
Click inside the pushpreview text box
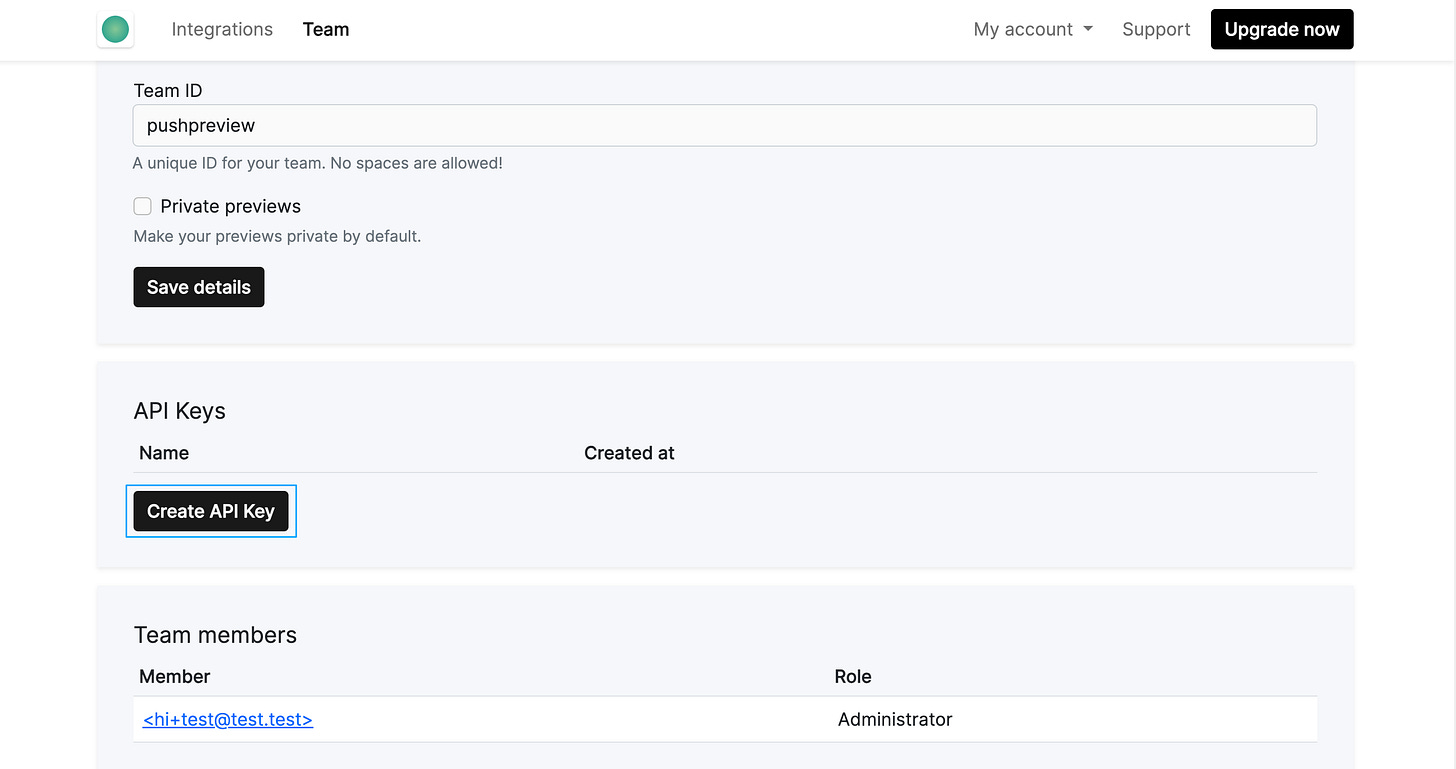[x=724, y=125]
